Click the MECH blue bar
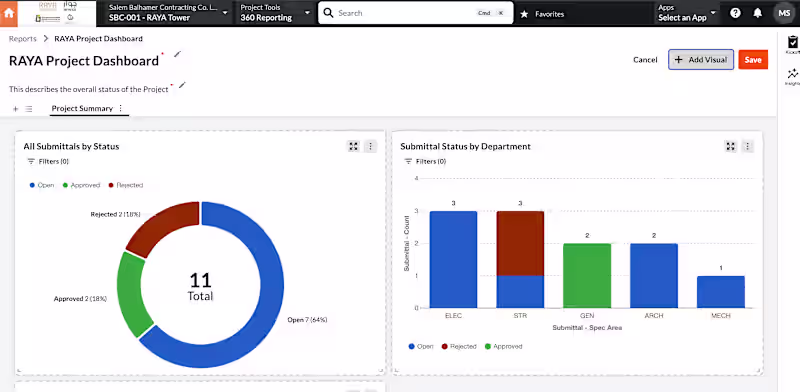This screenshot has height=392, width=800. coord(720,292)
